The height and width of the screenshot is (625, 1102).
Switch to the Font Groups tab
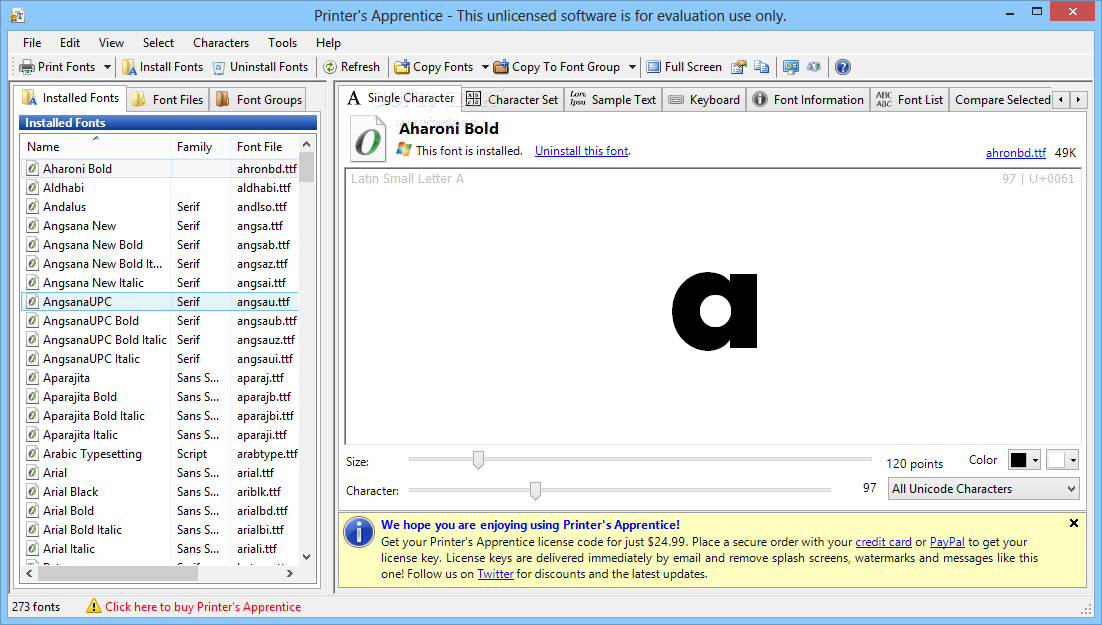pyautogui.click(x=259, y=100)
